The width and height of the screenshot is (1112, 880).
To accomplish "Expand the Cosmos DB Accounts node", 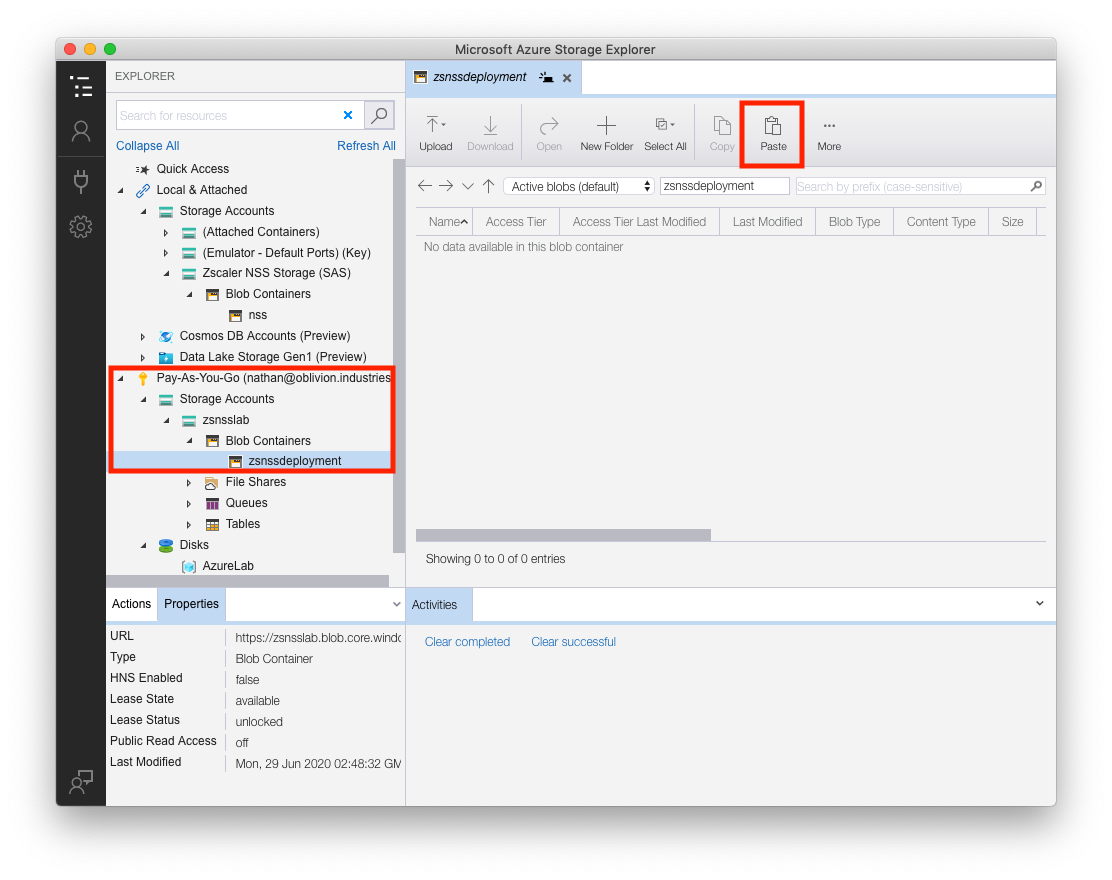I will pos(143,336).
